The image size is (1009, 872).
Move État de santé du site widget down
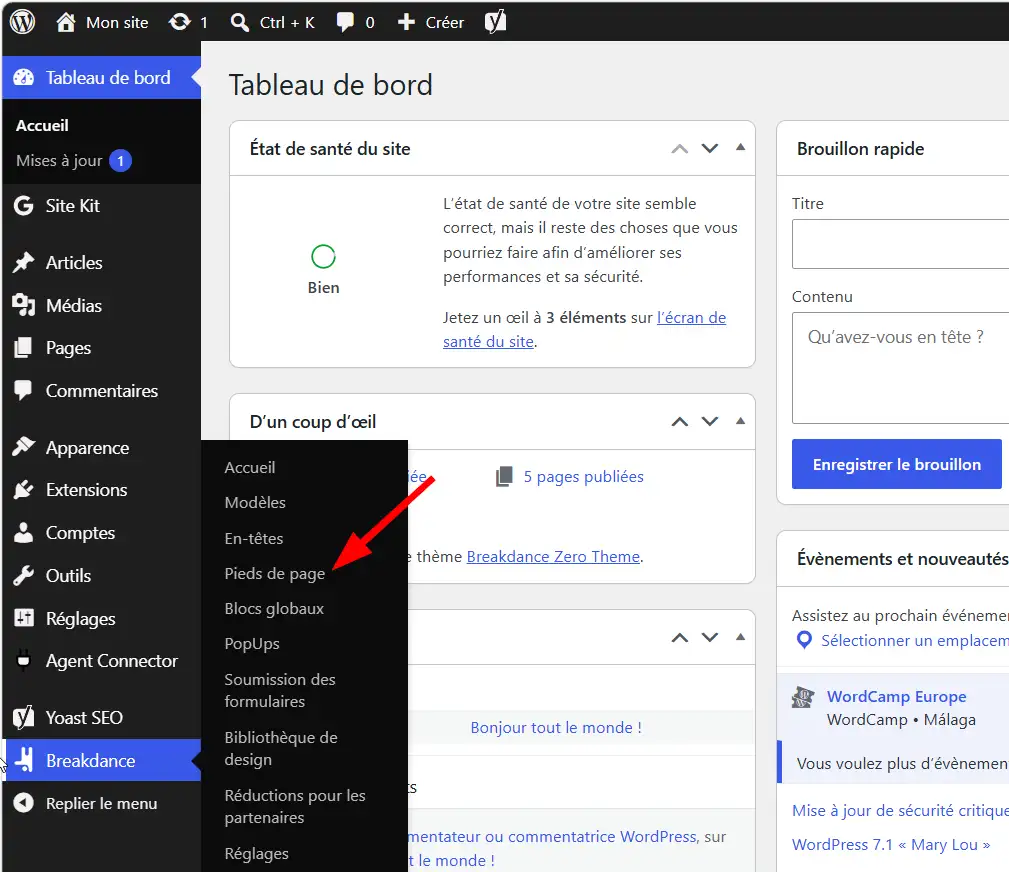[x=710, y=149]
